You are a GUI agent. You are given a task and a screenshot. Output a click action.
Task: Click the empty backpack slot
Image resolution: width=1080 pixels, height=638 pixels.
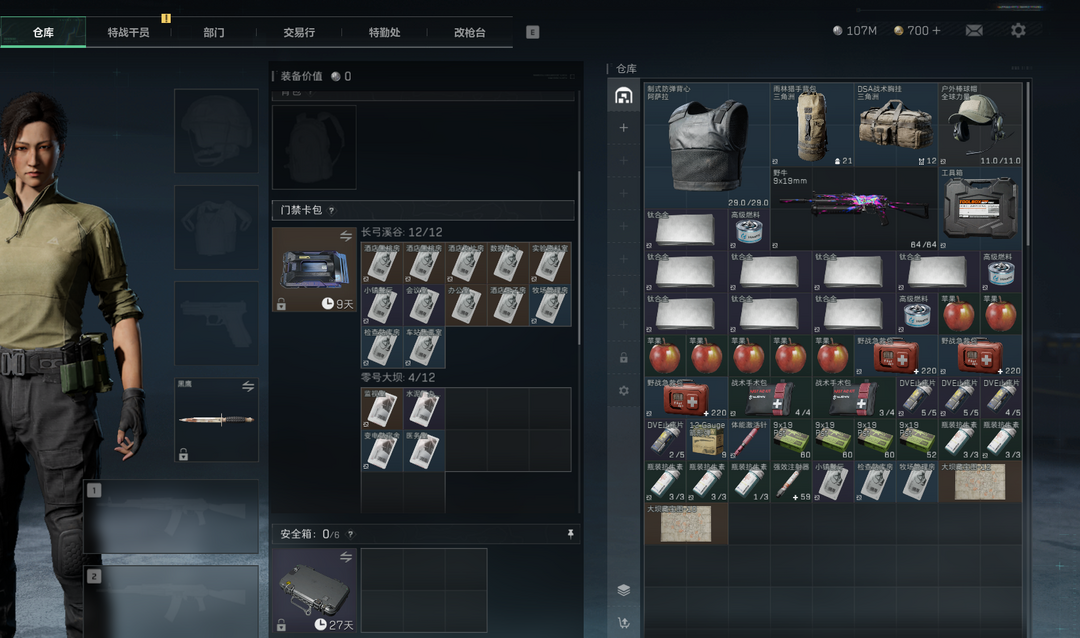click(314, 147)
